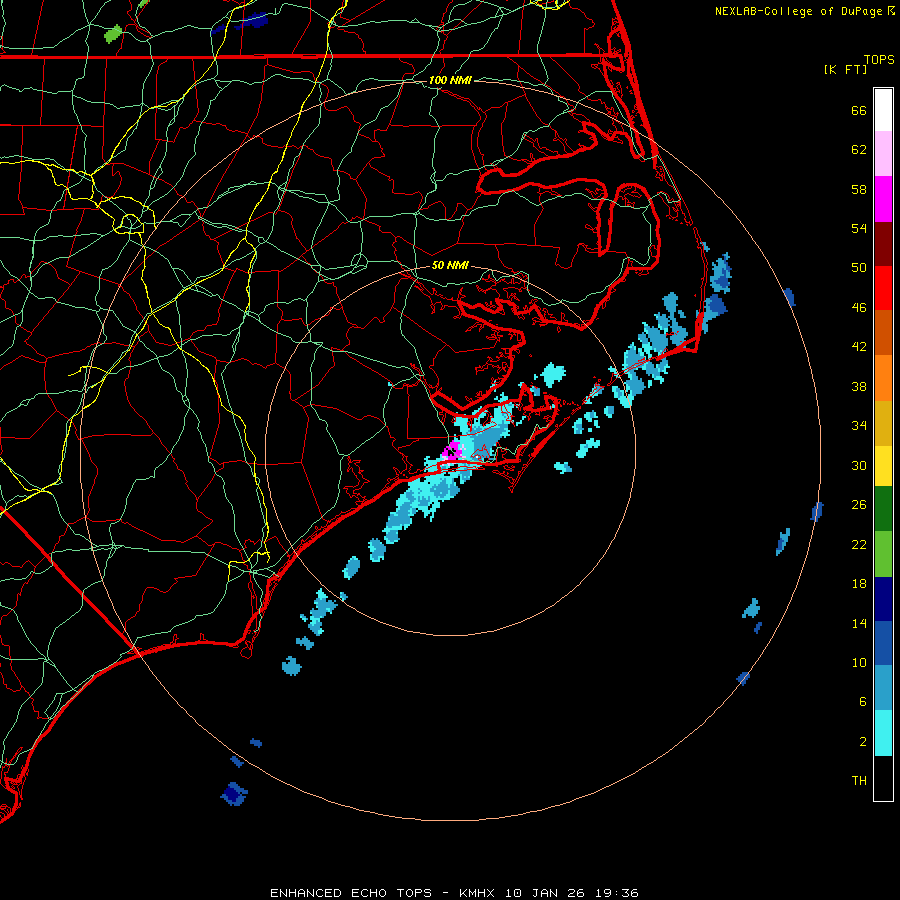Click the legend value '26'
Image resolution: width=900 pixels, height=900 pixels.
pyautogui.click(x=859, y=505)
